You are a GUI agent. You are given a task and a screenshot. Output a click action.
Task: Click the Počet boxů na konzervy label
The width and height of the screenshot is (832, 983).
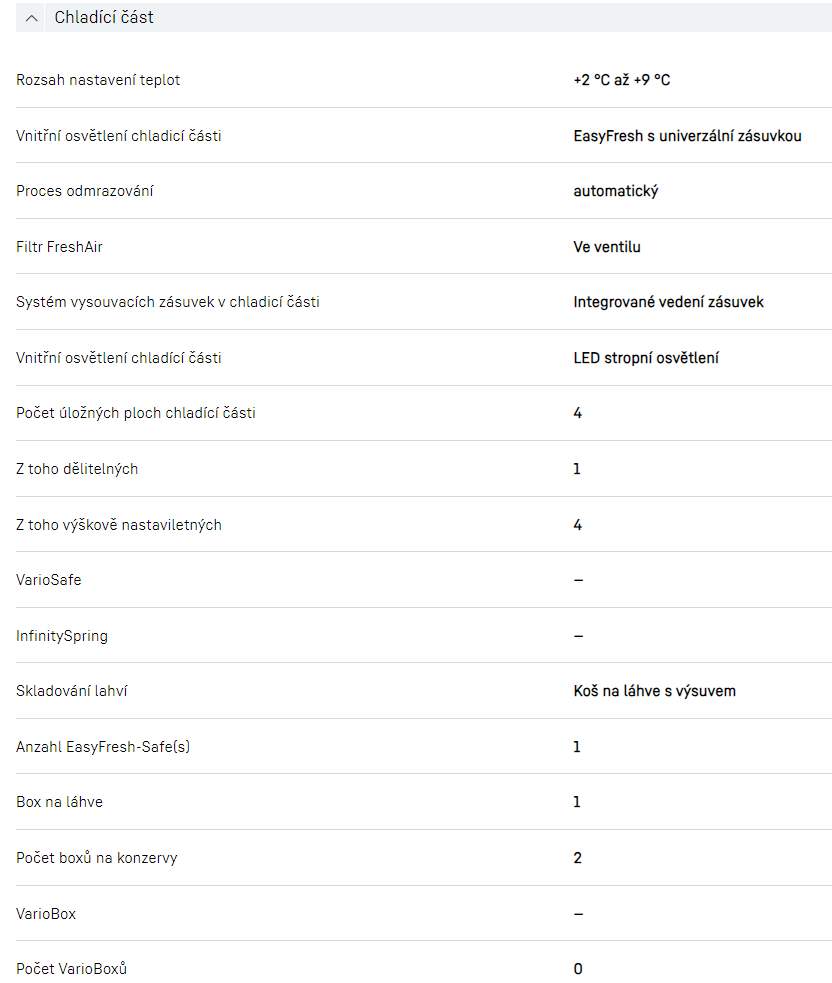point(97,858)
